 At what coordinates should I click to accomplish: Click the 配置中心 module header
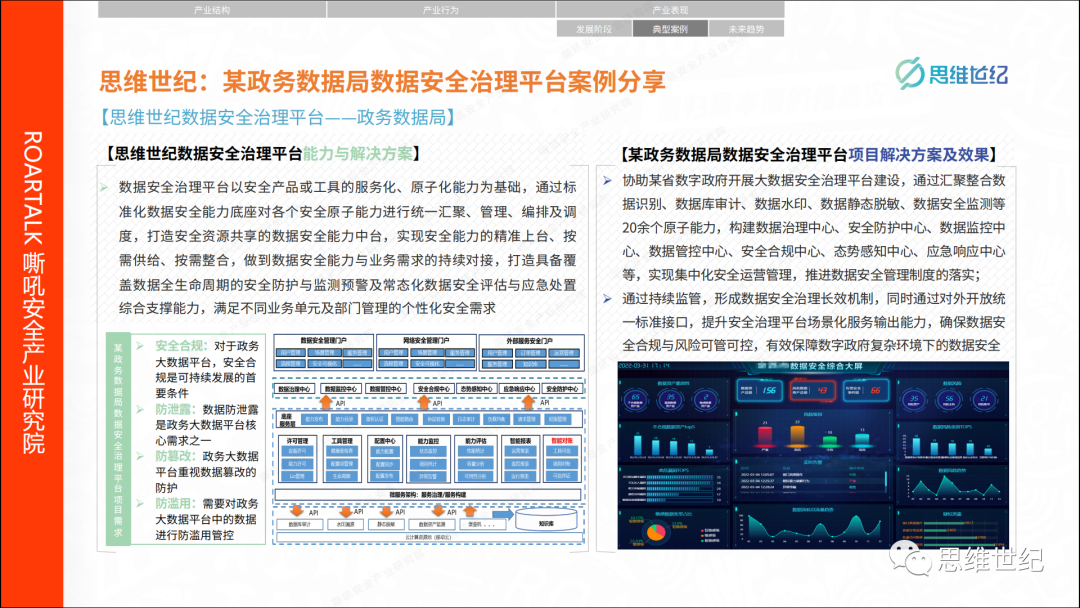[384, 441]
